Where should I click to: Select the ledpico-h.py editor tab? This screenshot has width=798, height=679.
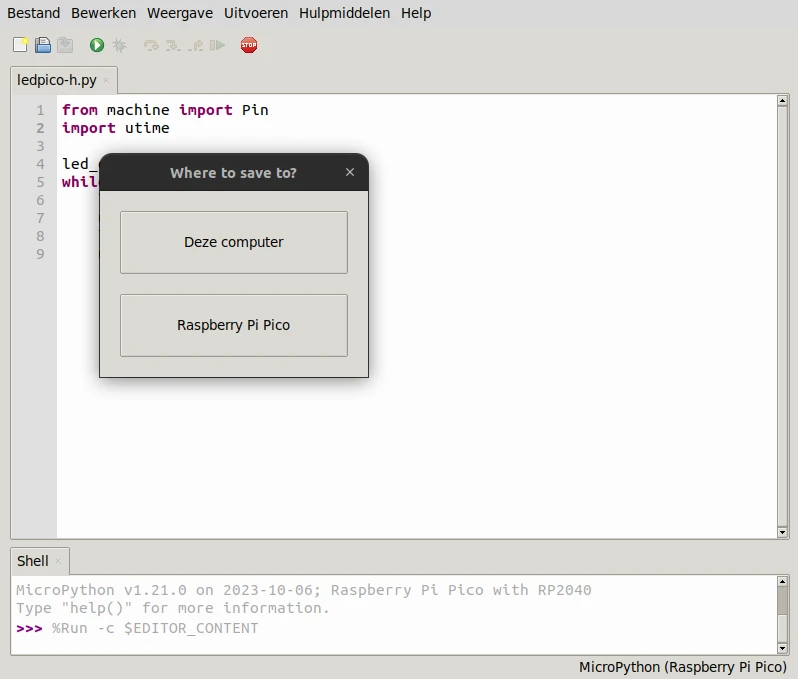point(57,80)
